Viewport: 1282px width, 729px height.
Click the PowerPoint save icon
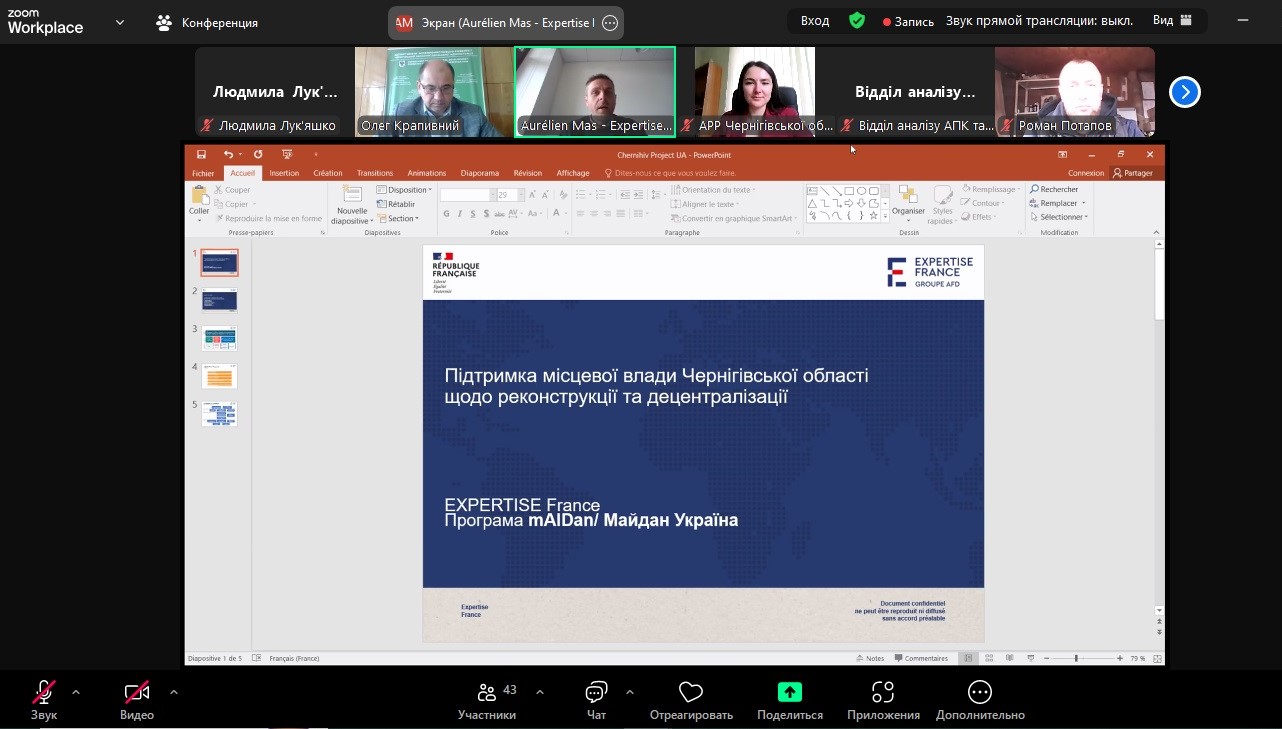point(201,154)
